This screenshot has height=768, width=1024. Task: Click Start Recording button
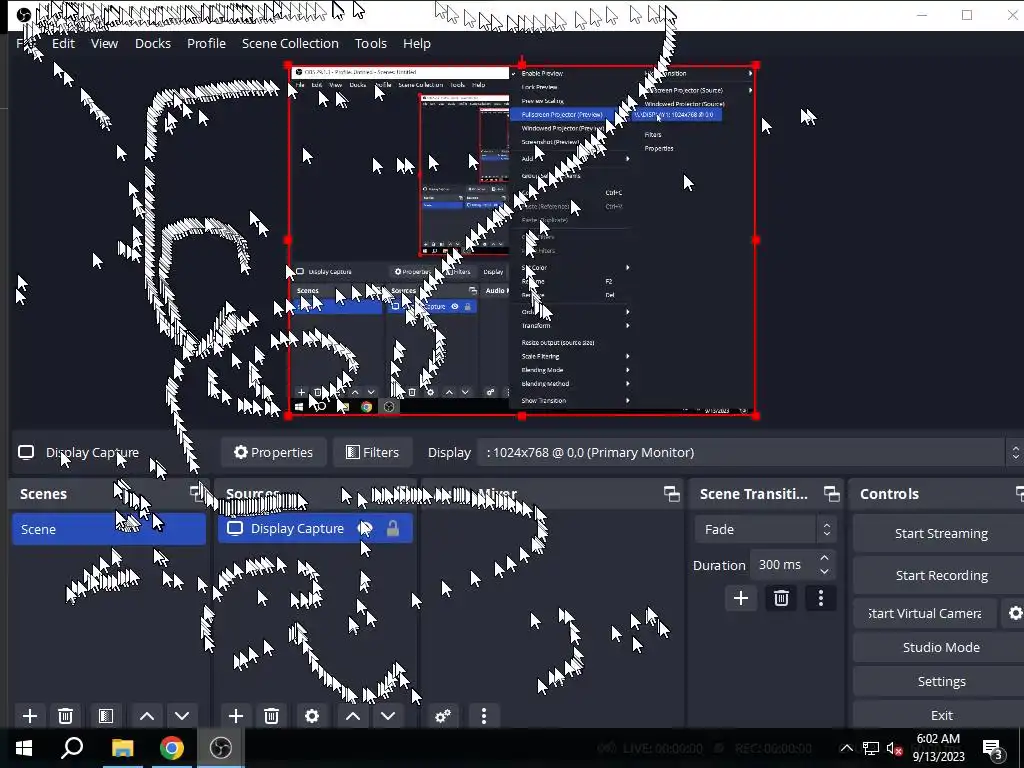(941, 575)
